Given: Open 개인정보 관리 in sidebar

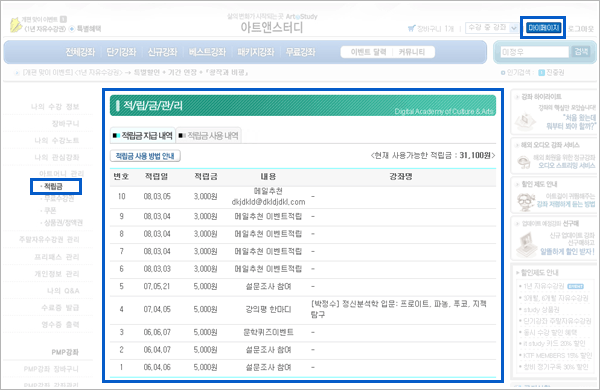Looking at the screenshot, I should (x=57, y=274).
